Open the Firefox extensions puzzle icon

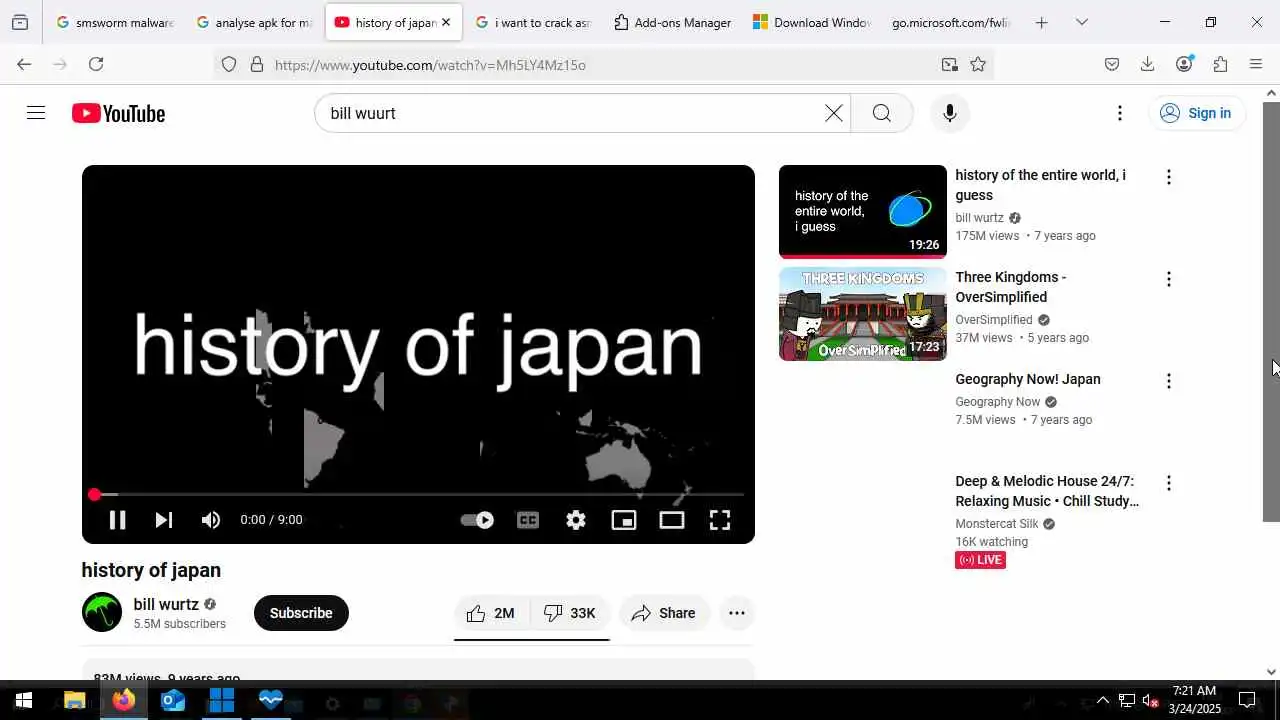(1220, 64)
